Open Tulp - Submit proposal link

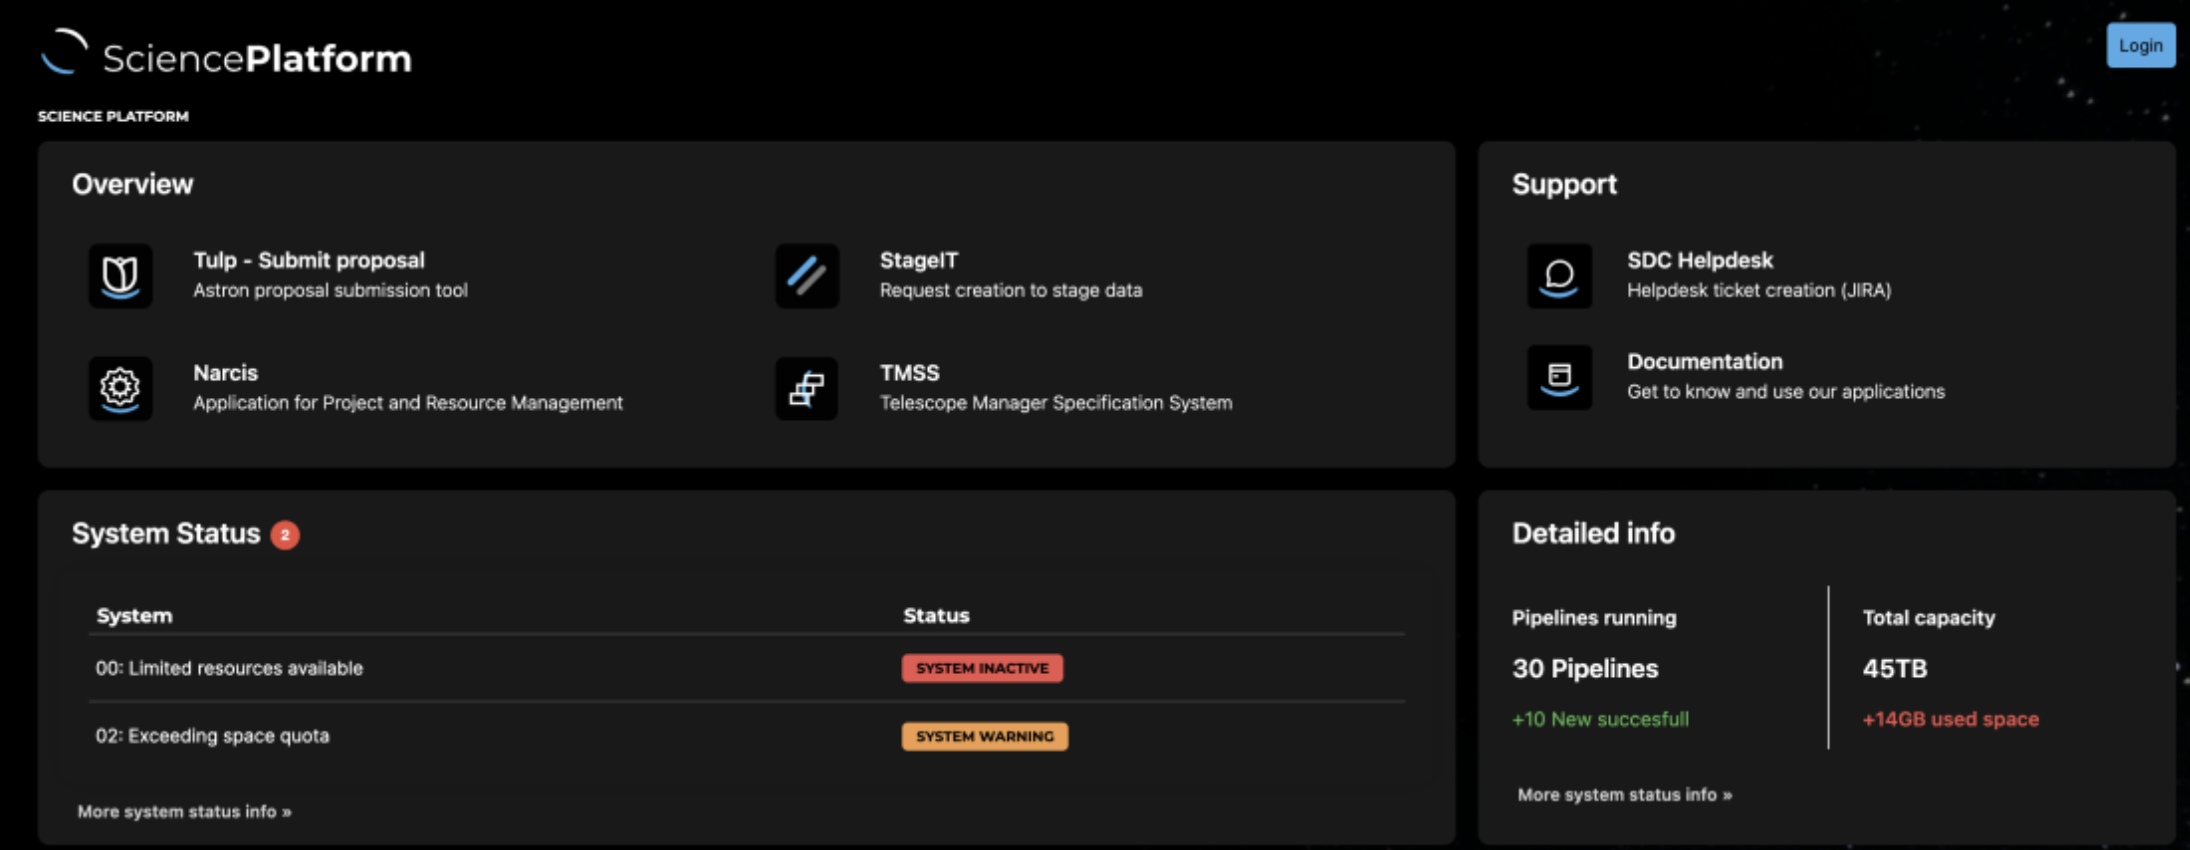[x=308, y=261]
